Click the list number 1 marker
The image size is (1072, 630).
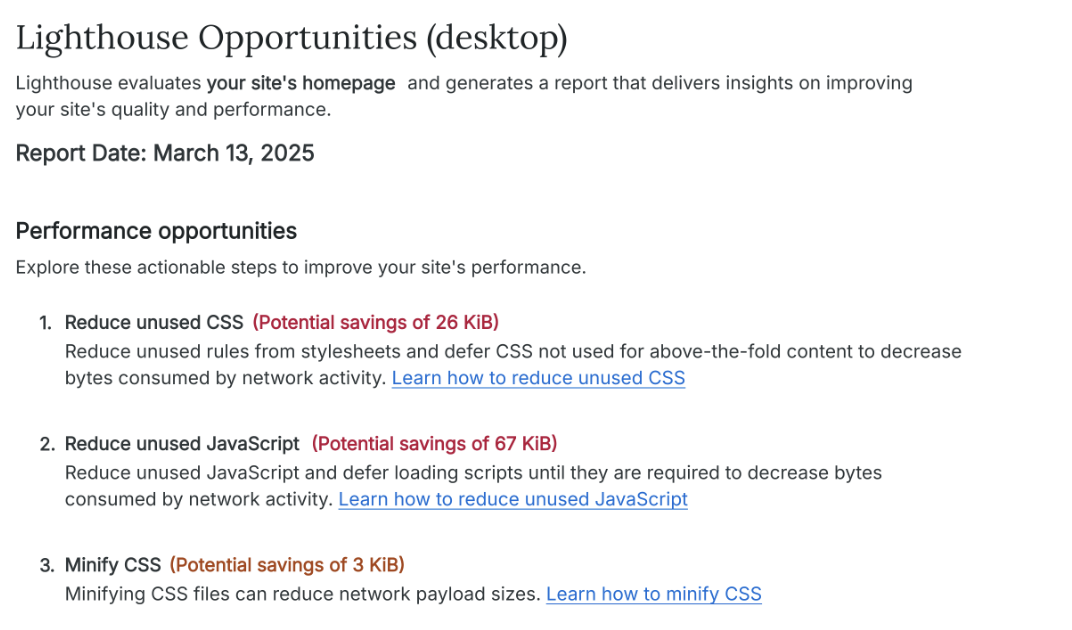click(45, 322)
